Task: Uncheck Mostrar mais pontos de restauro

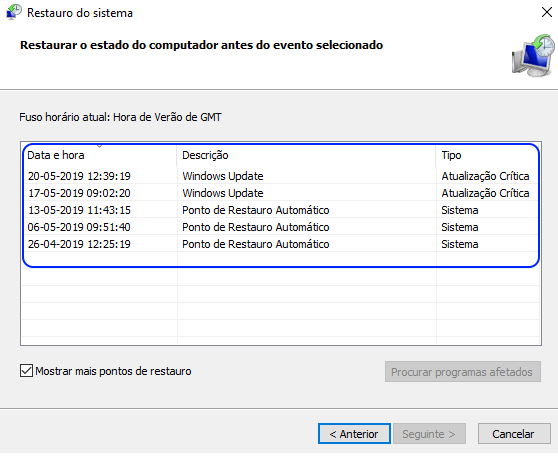Action: coord(26,371)
